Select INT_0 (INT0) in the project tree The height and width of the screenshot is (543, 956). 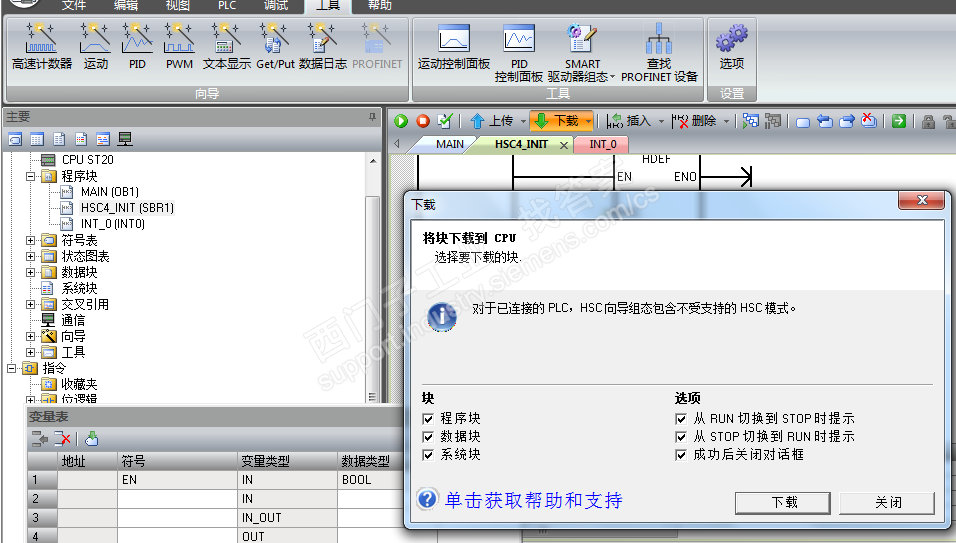(113, 224)
